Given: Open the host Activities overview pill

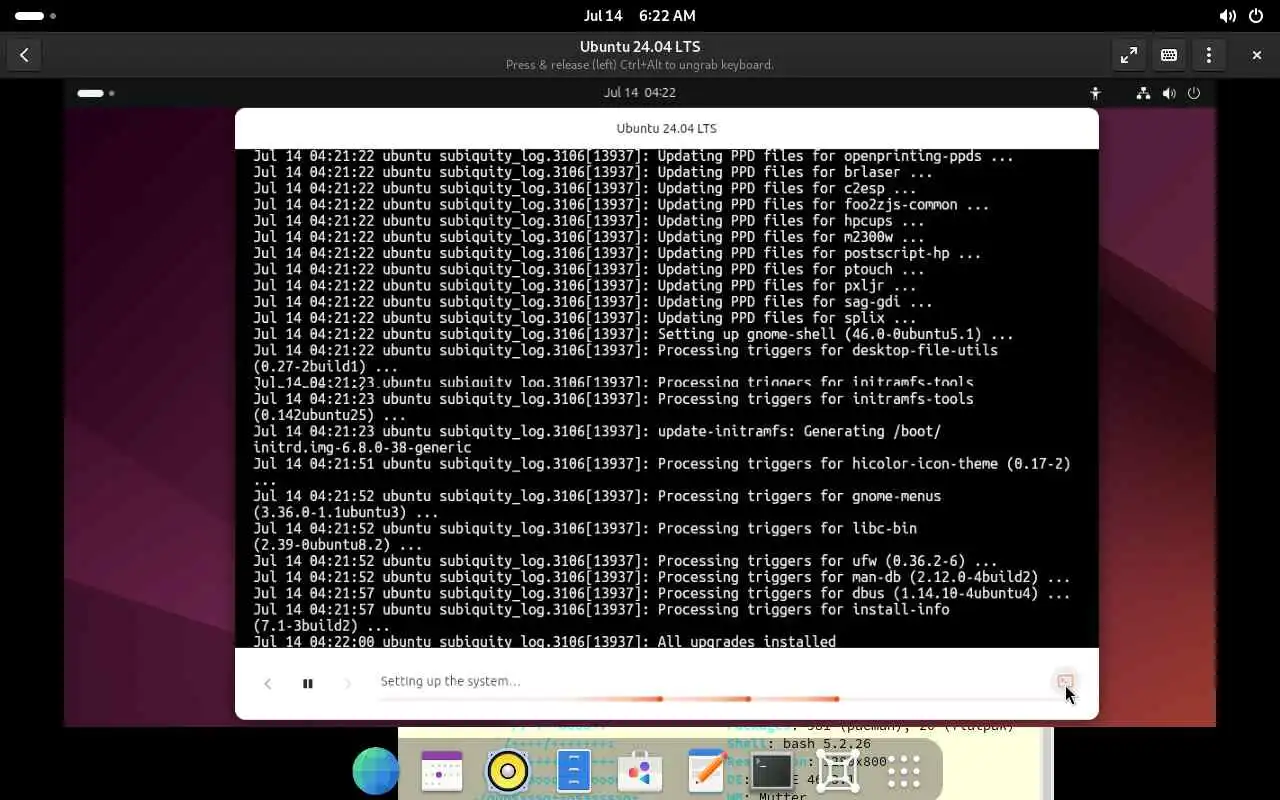Looking at the screenshot, I should [35, 16].
